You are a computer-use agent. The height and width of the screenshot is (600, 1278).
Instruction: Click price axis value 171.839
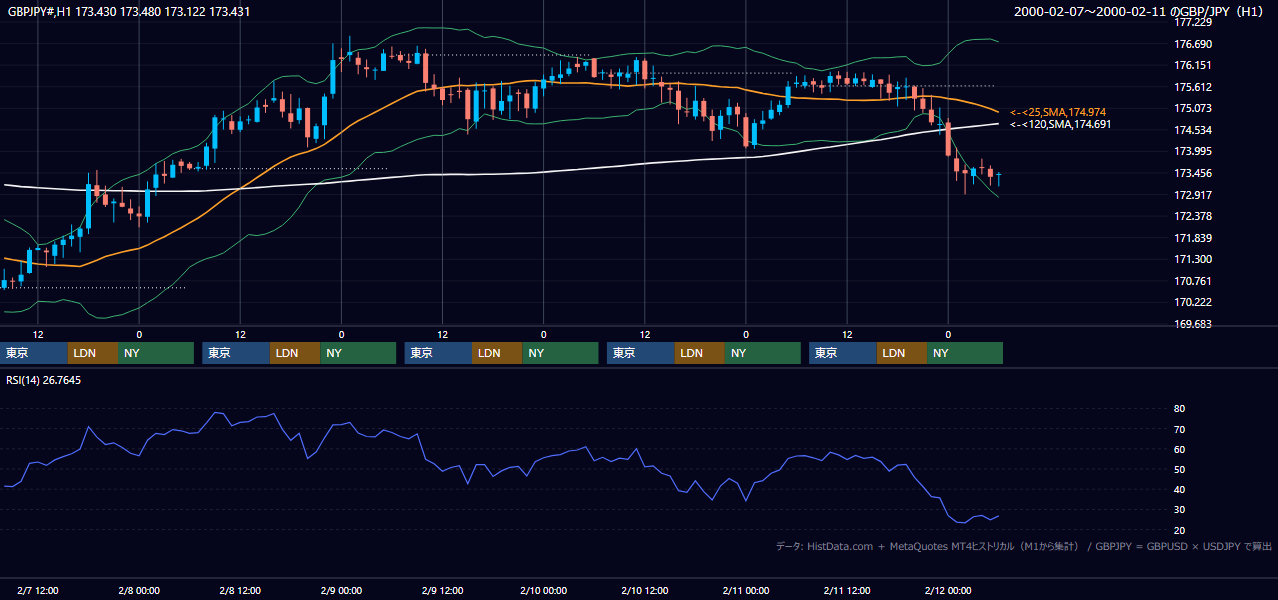click(1193, 239)
